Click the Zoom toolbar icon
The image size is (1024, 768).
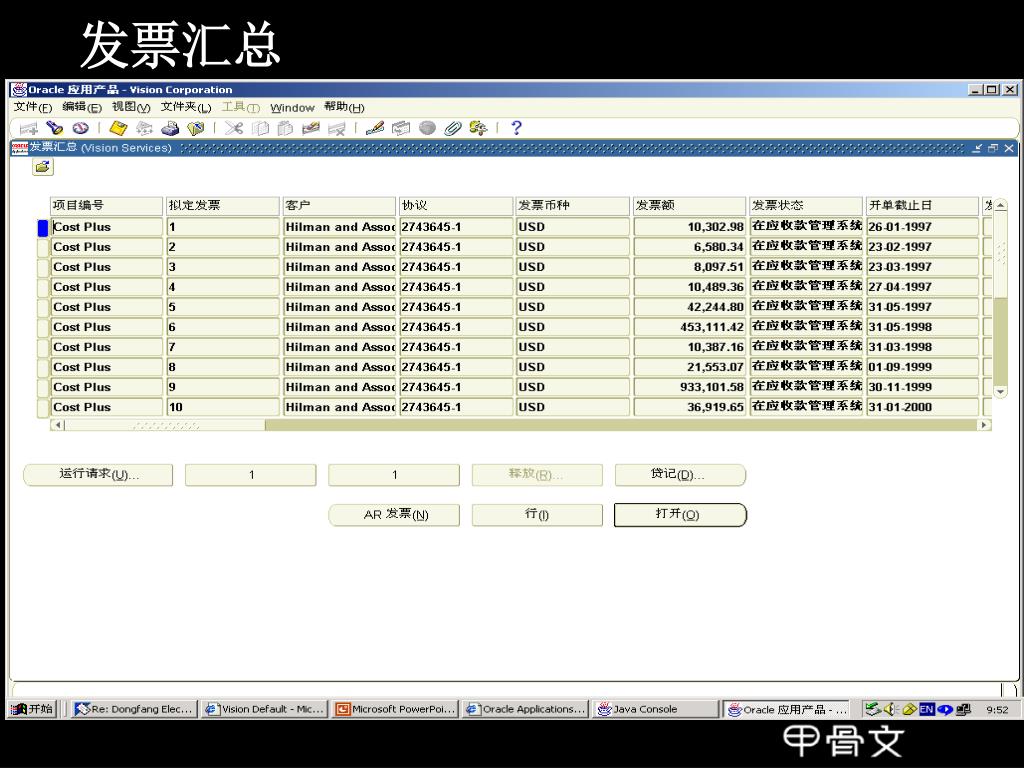click(400, 128)
